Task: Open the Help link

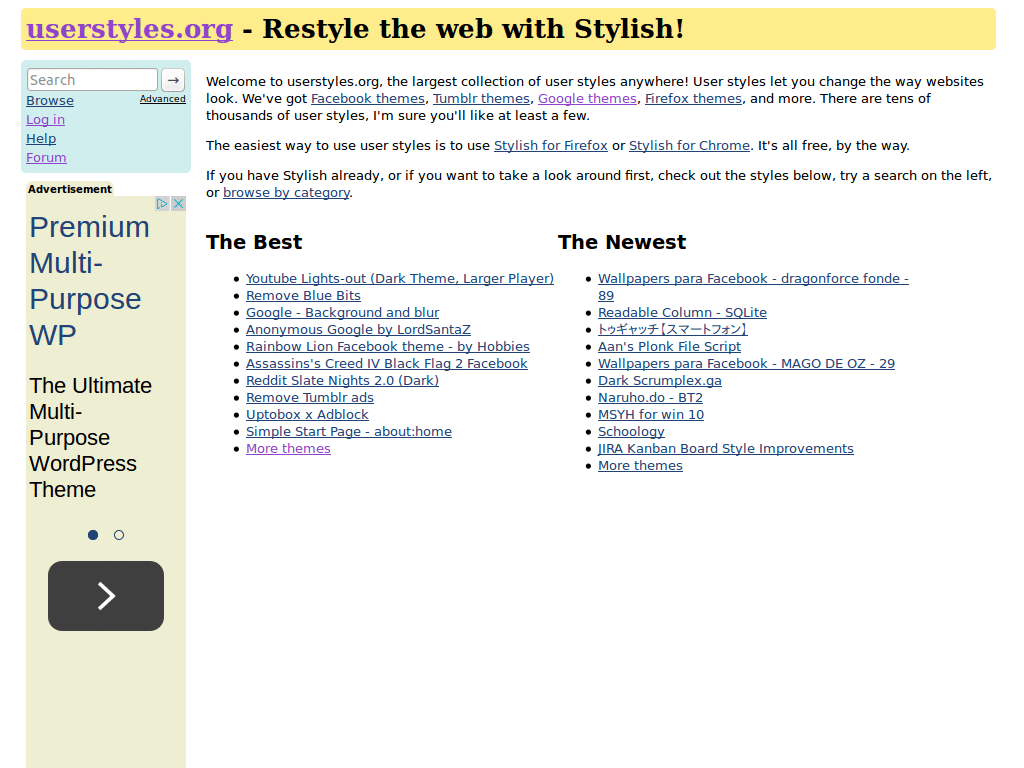Action: click(x=41, y=138)
